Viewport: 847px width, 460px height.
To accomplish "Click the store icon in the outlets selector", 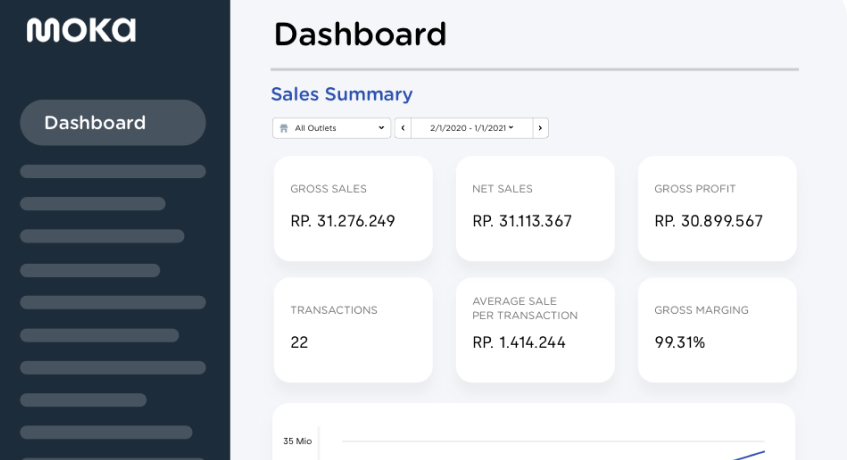I will click(284, 128).
